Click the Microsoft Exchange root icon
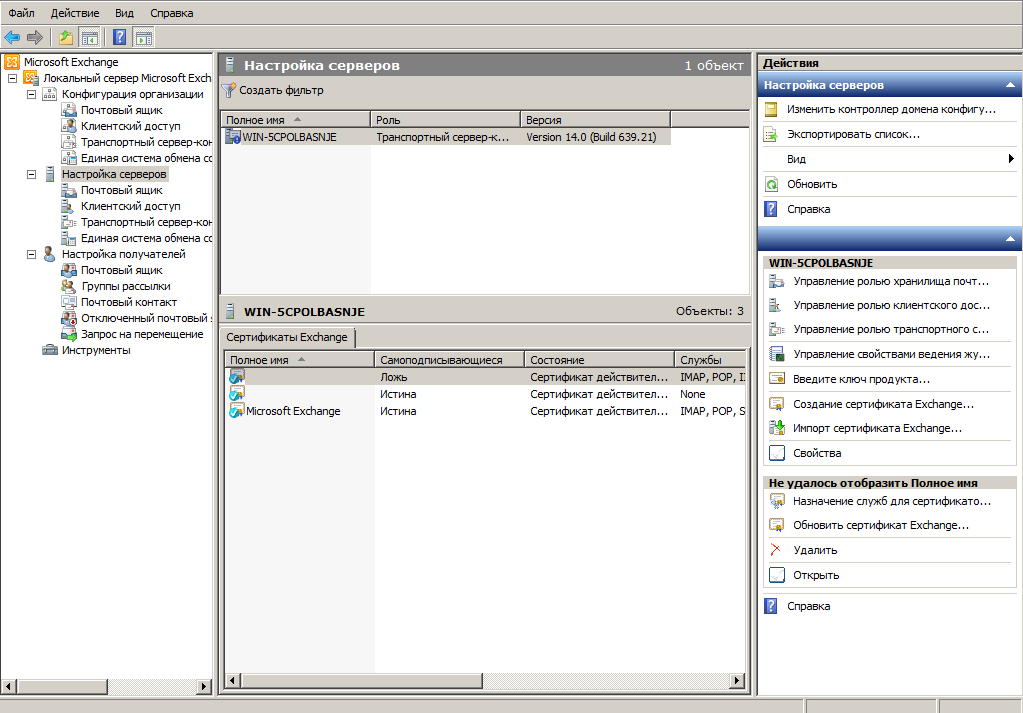1023x713 pixels. click(12, 62)
